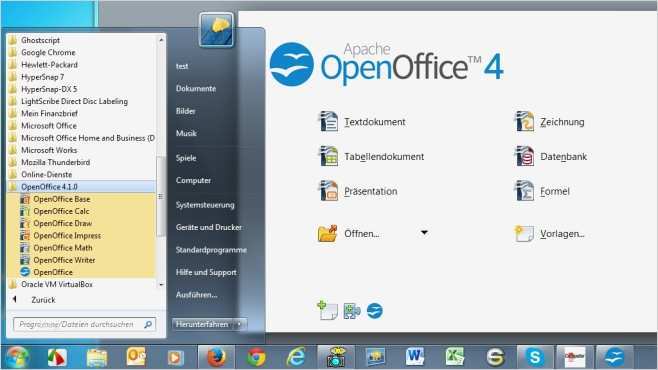
Task: Collapse the OpenOffice 4.1.0 folder
Action: 81,187
